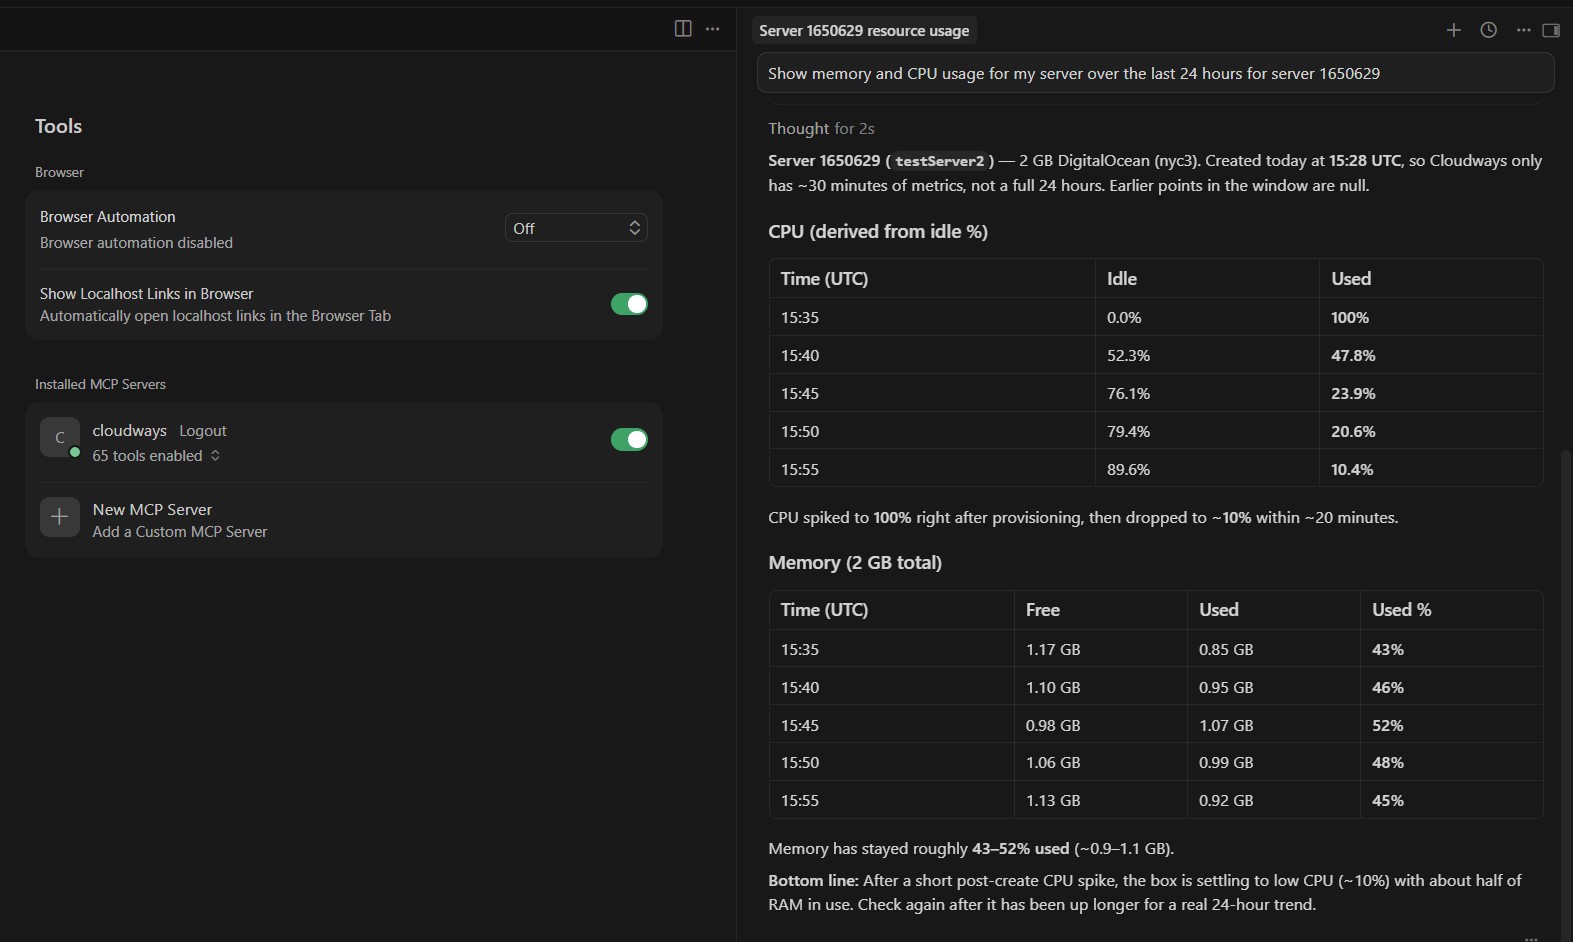The height and width of the screenshot is (942, 1573).
Task: Click Add a Custom MCP Server
Action: tap(180, 532)
